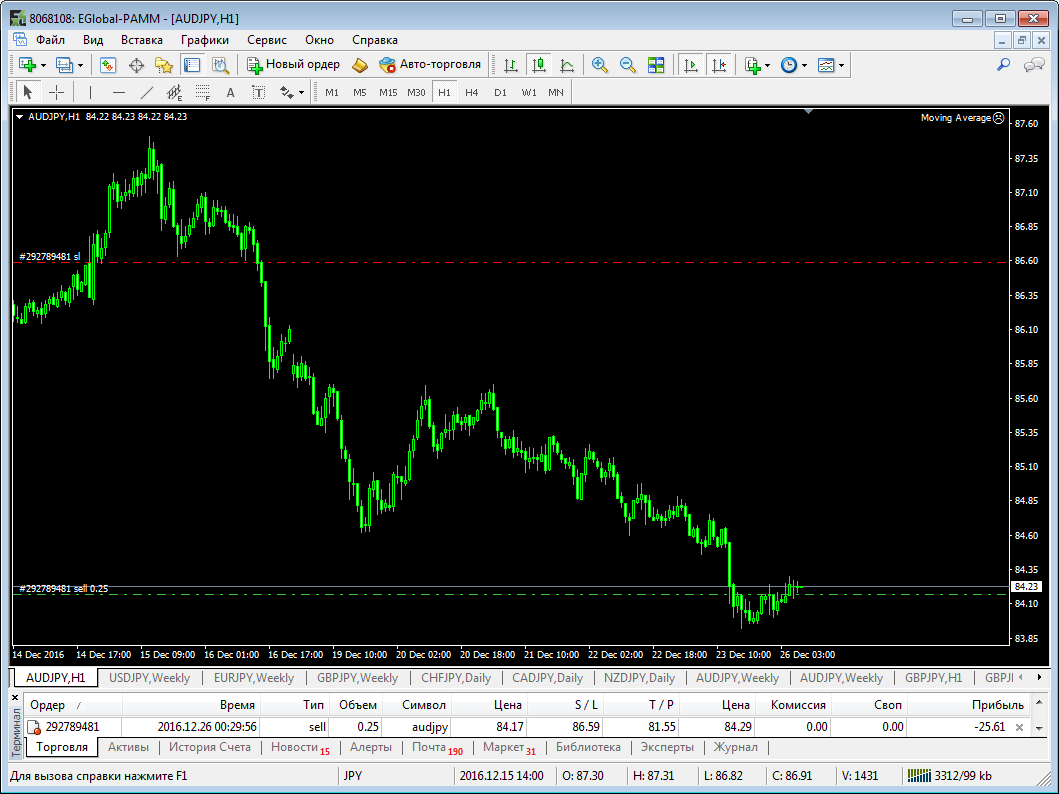Open the Data Window crosshair icon
This screenshot has height=794, width=1059.
(136, 65)
